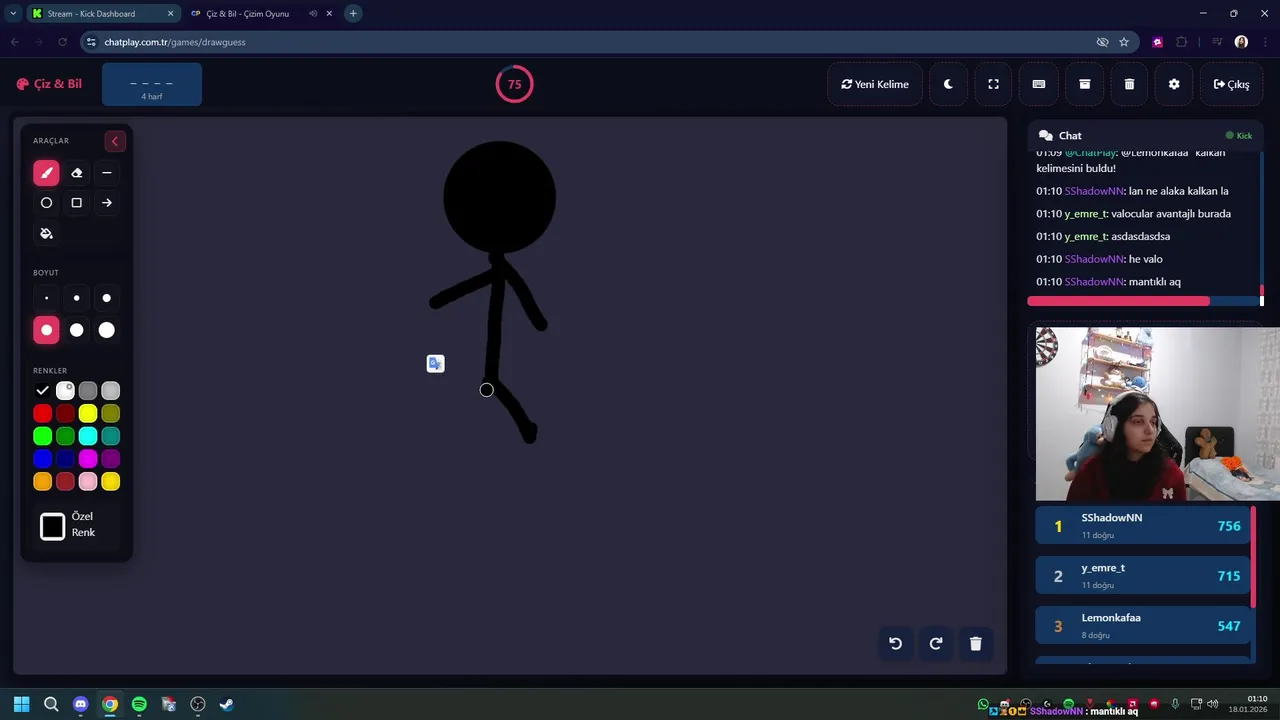Switch to Çiz & Bil - Çizim Oyunu tab
The width and height of the screenshot is (1280, 720).
tap(260, 14)
